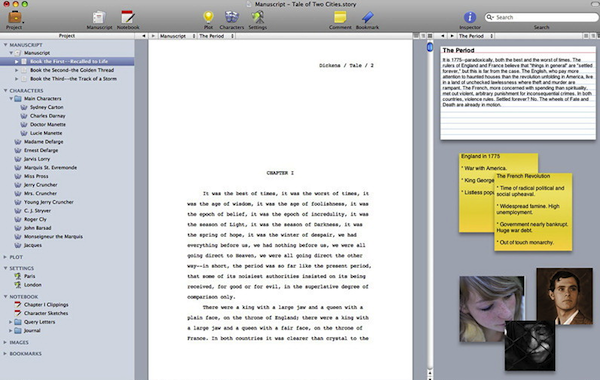Select Marquis St. Evremonde character
Image resolution: width=600 pixels, height=380 pixels.
(x=50, y=167)
